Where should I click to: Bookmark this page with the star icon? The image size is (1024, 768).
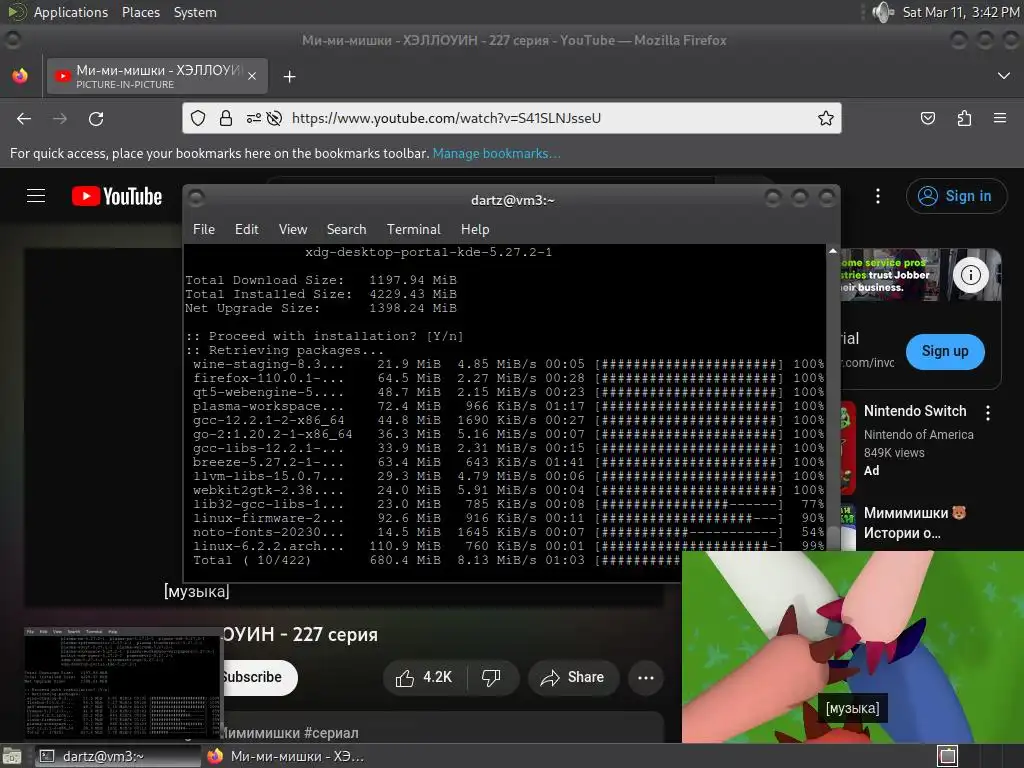pyautogui.click(x=825, y=118)
